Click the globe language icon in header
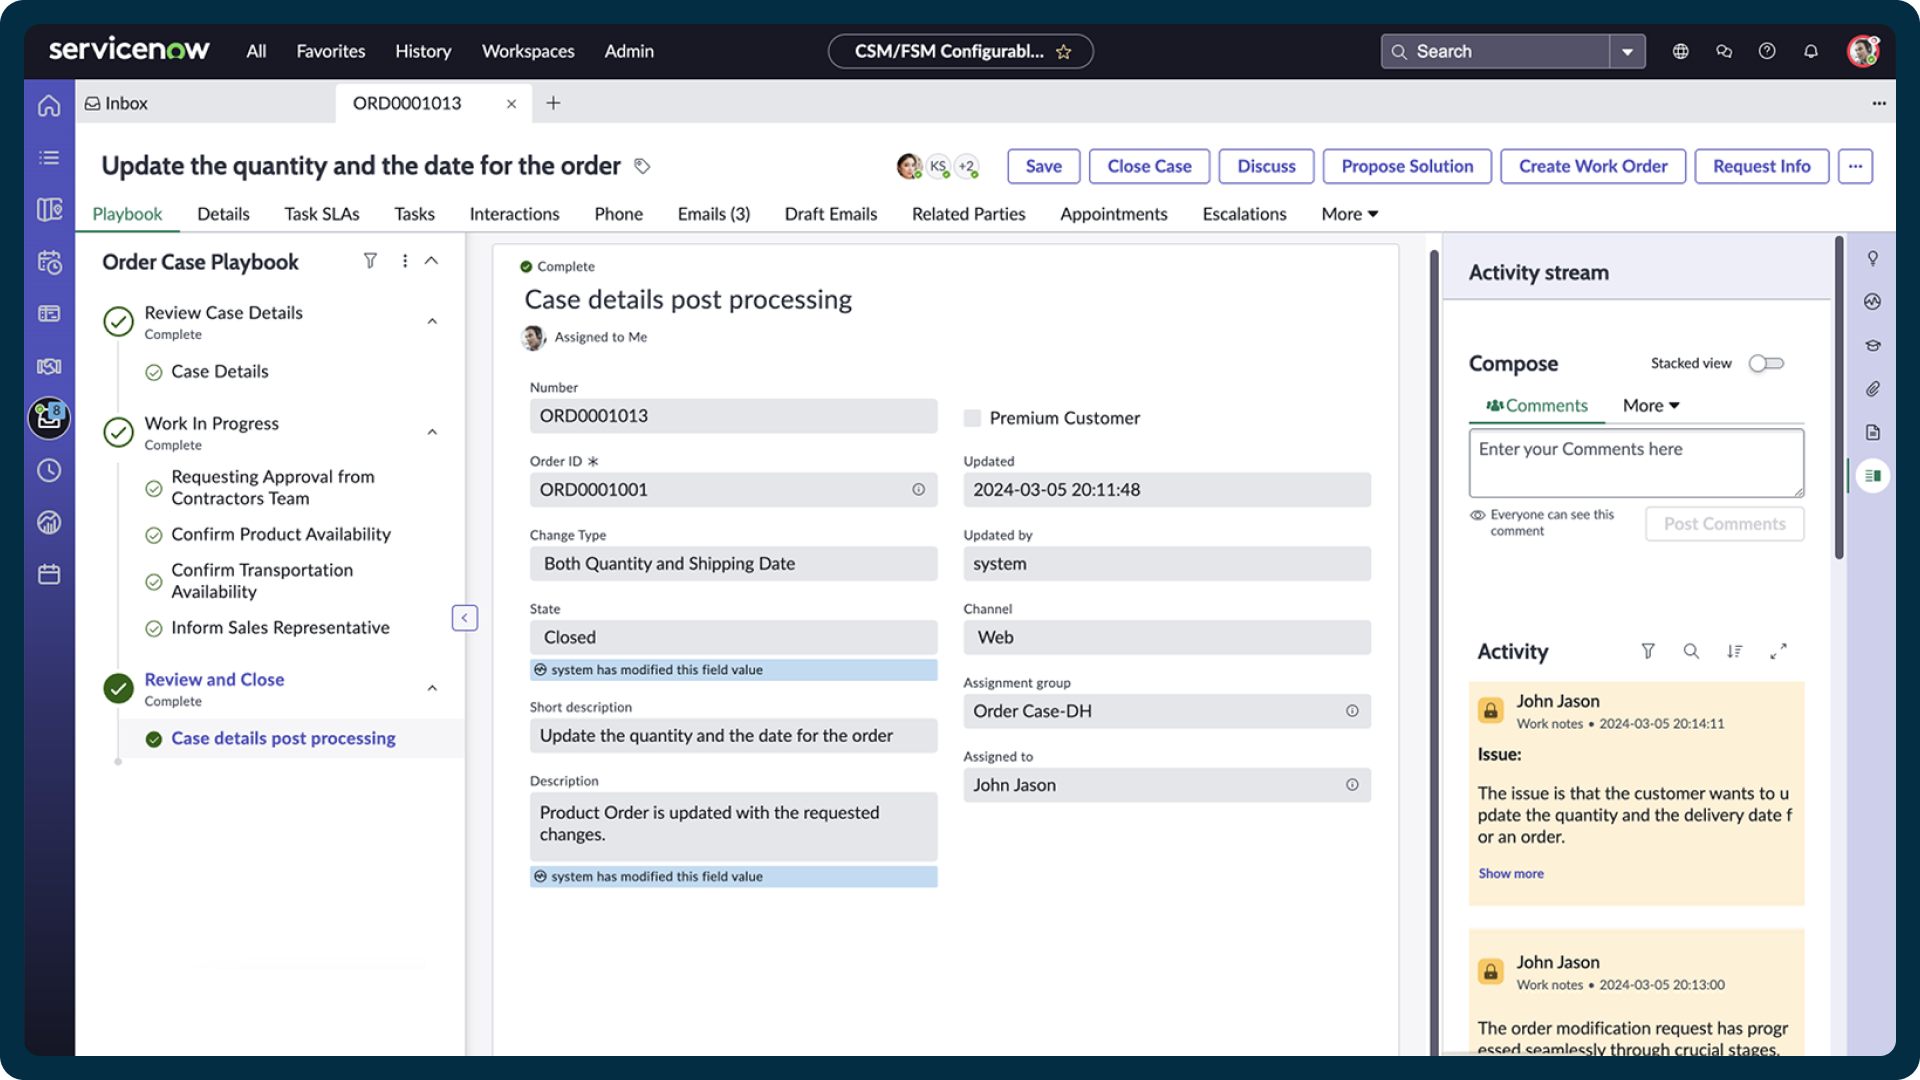The width and height of the screenshot is (1920, 1080). 1680,51
